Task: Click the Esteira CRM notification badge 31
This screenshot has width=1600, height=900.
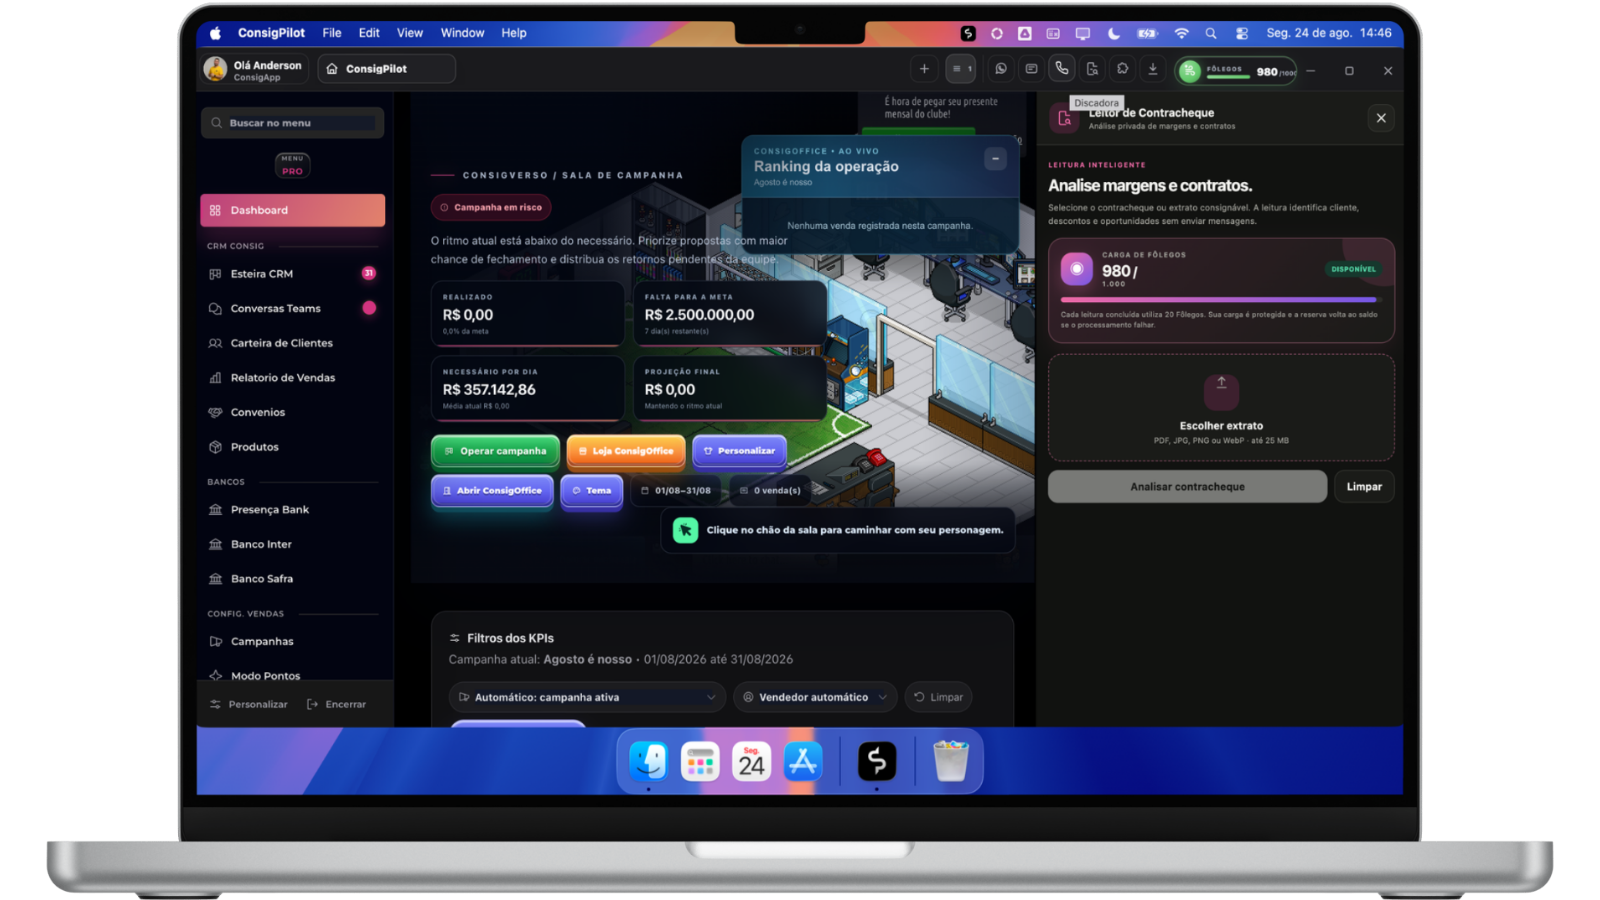Action: pyautogui.click(x=369, y=273)
